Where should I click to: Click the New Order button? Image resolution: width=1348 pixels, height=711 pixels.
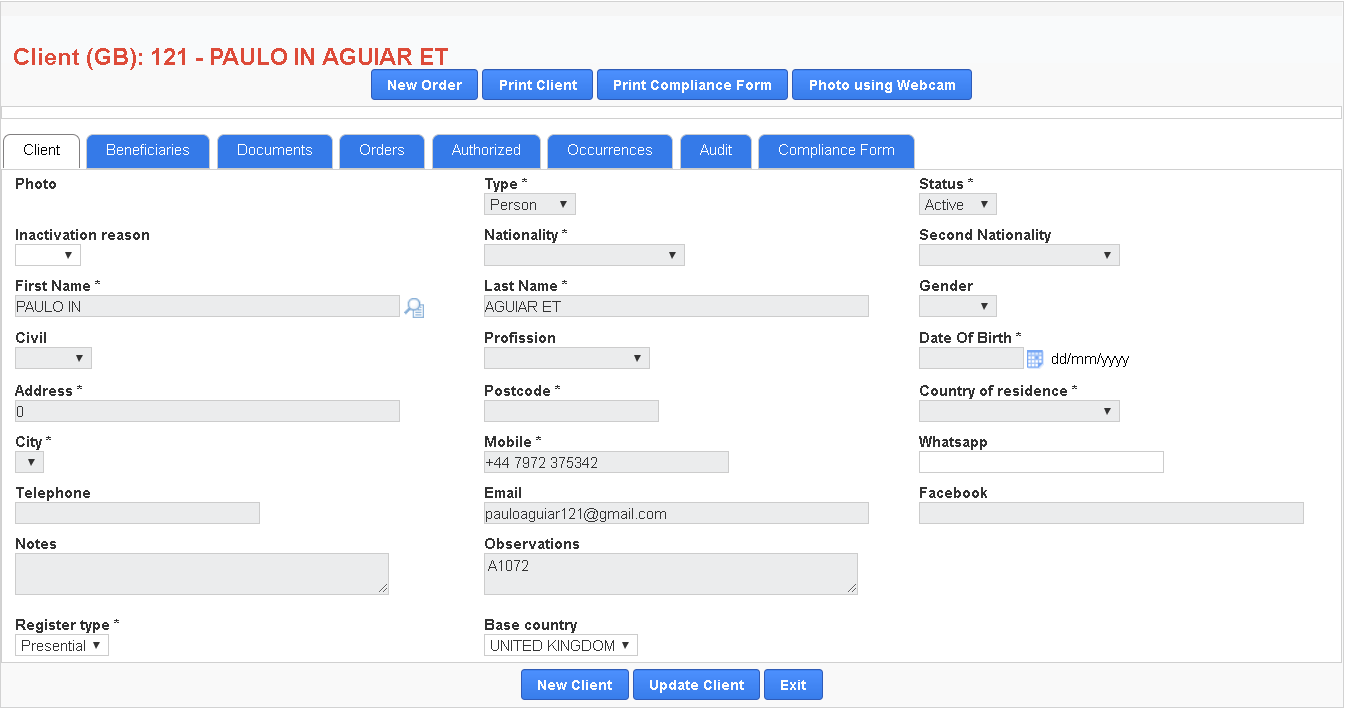pos(424,85)
